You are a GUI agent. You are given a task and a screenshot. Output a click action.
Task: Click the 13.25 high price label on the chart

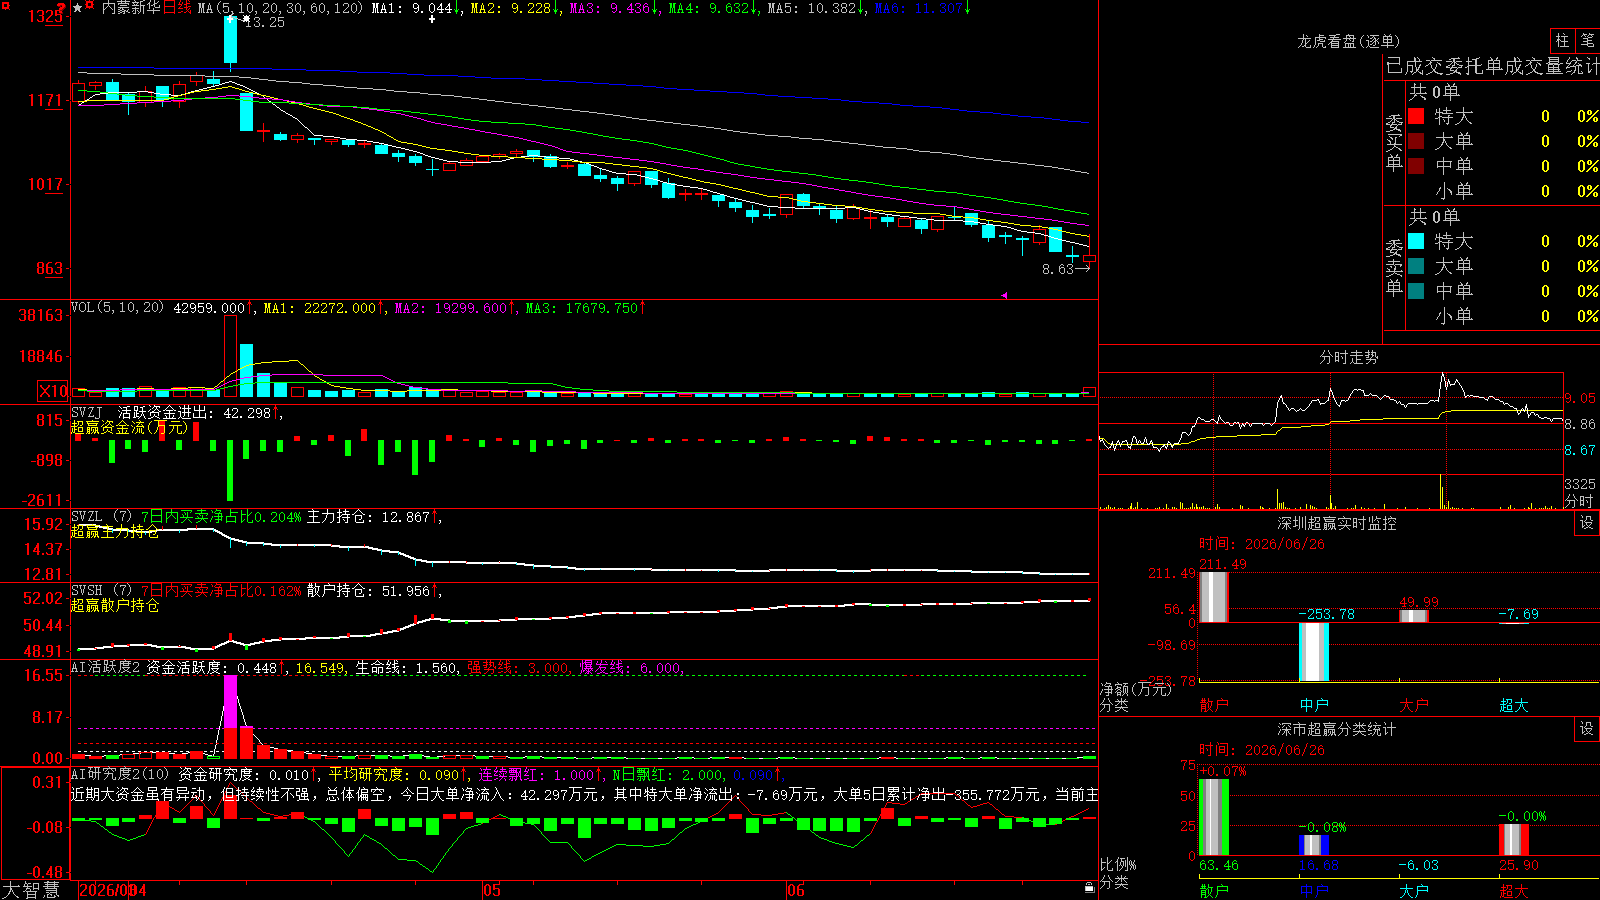[x=264, y=22]
